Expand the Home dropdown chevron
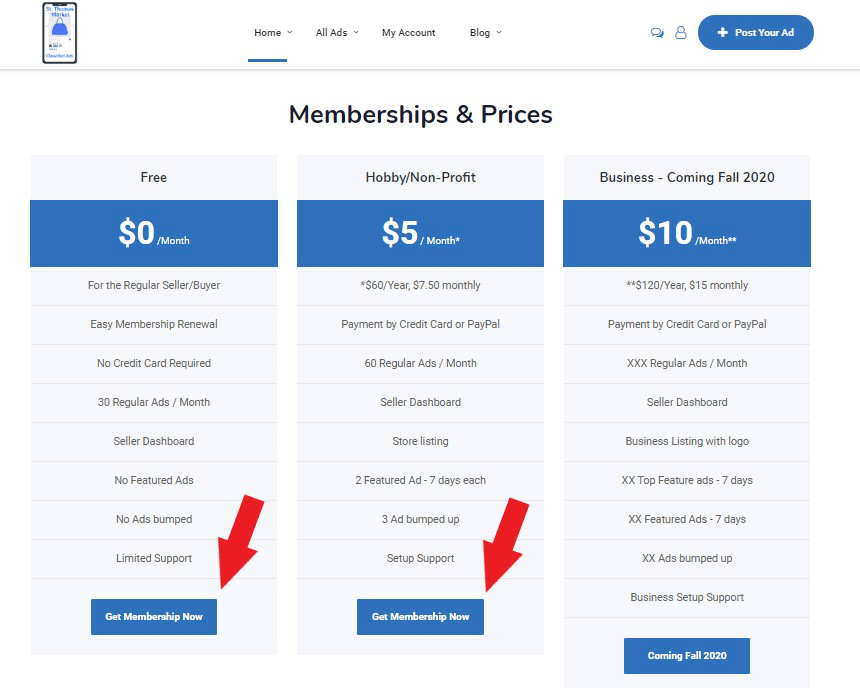Screen dimensions: 860x688 point(290,32)
